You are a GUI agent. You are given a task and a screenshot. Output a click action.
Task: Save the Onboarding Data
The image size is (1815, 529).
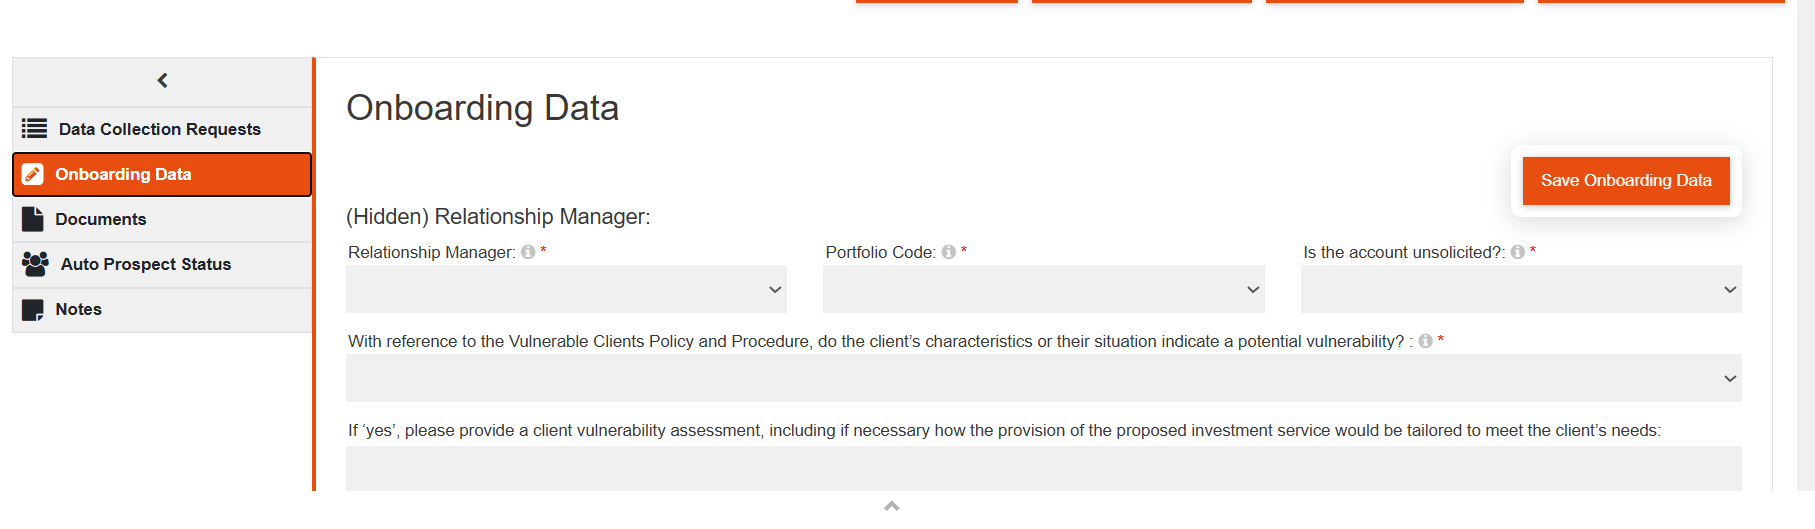[1626, 181]
